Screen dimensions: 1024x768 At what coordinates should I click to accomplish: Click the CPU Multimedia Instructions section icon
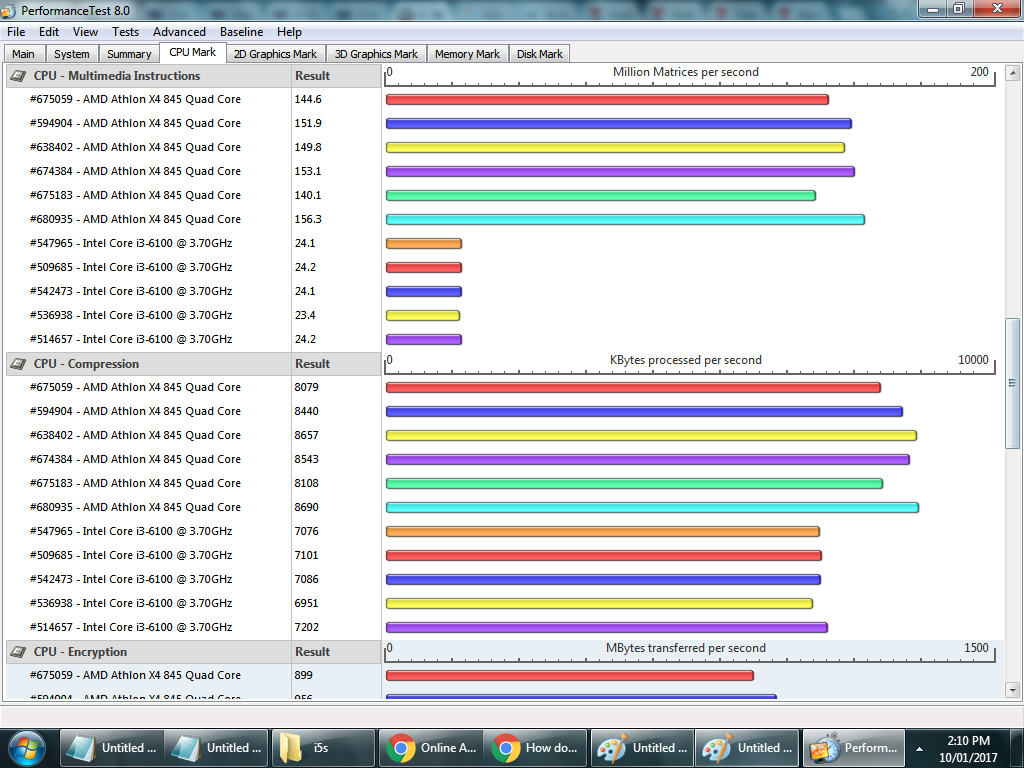click(18, 76)
